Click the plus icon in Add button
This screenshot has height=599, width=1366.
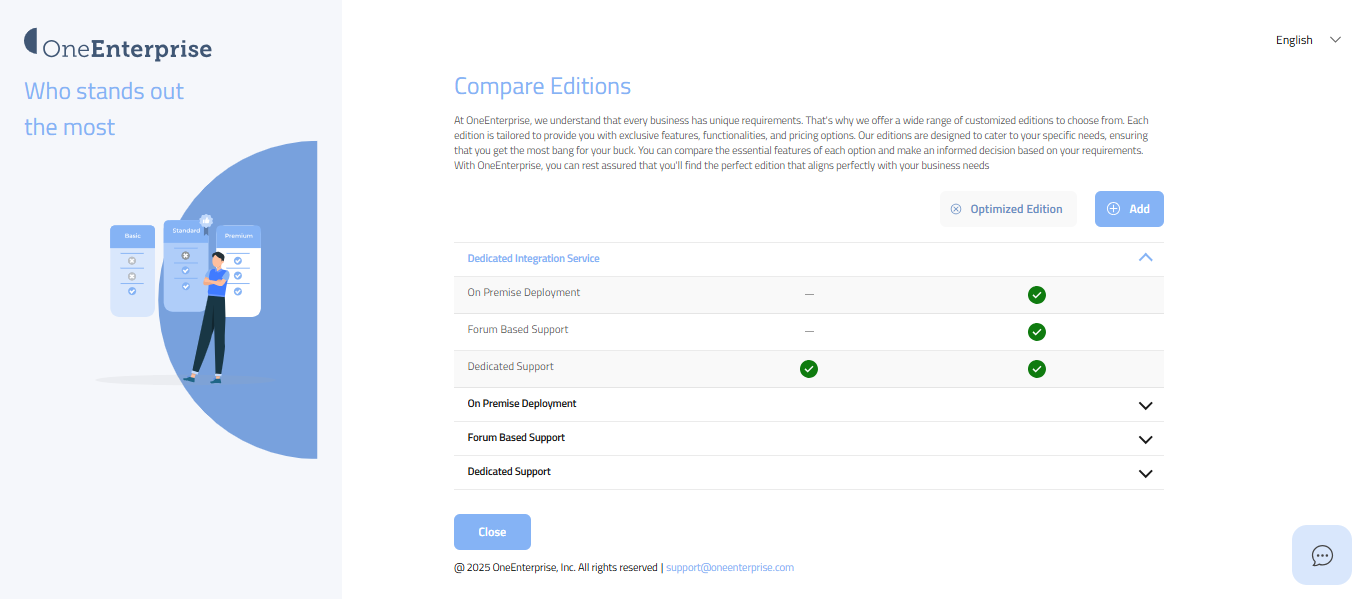pyautogui.click(x=1113, y=209)
